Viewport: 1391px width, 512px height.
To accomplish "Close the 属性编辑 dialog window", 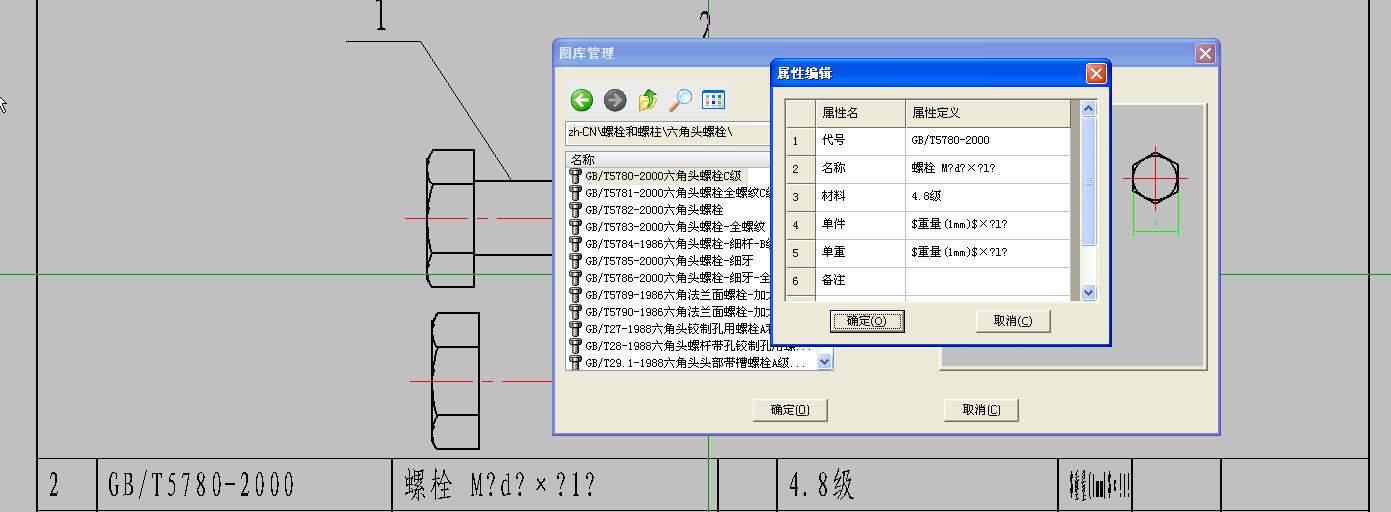I will click(1096, 73).
